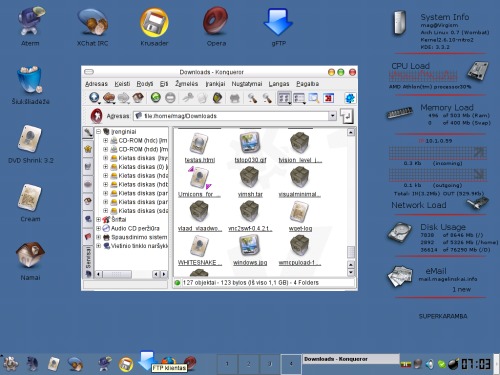Select the Icon View mode button
Screen dimensions: 500x375
(284, 98)
